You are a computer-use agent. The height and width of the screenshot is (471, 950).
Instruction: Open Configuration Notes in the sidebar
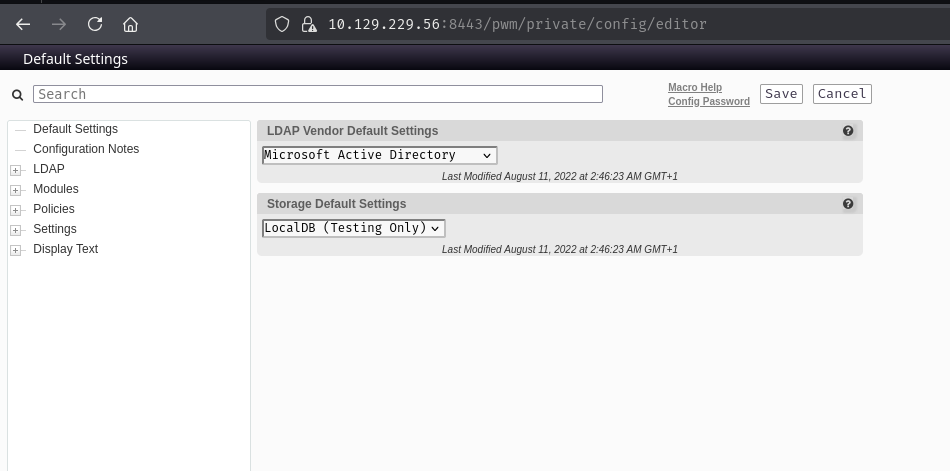86,149
